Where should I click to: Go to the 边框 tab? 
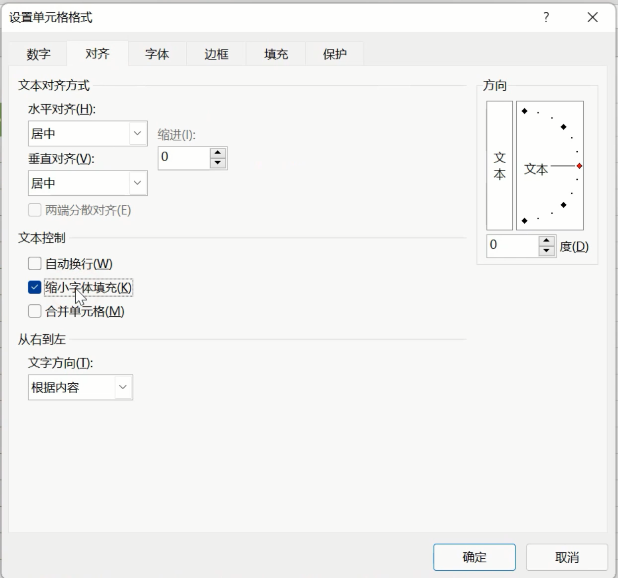point(216,54)
